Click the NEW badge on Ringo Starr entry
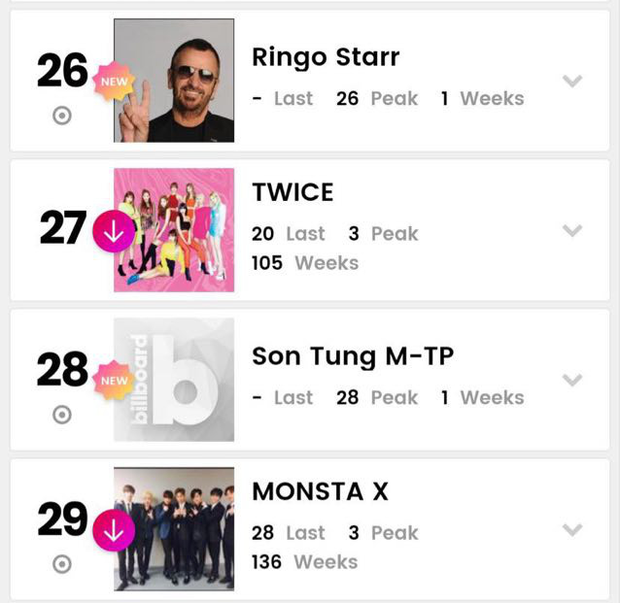Screen dimensions: 620x603 (x=113, y=80)
